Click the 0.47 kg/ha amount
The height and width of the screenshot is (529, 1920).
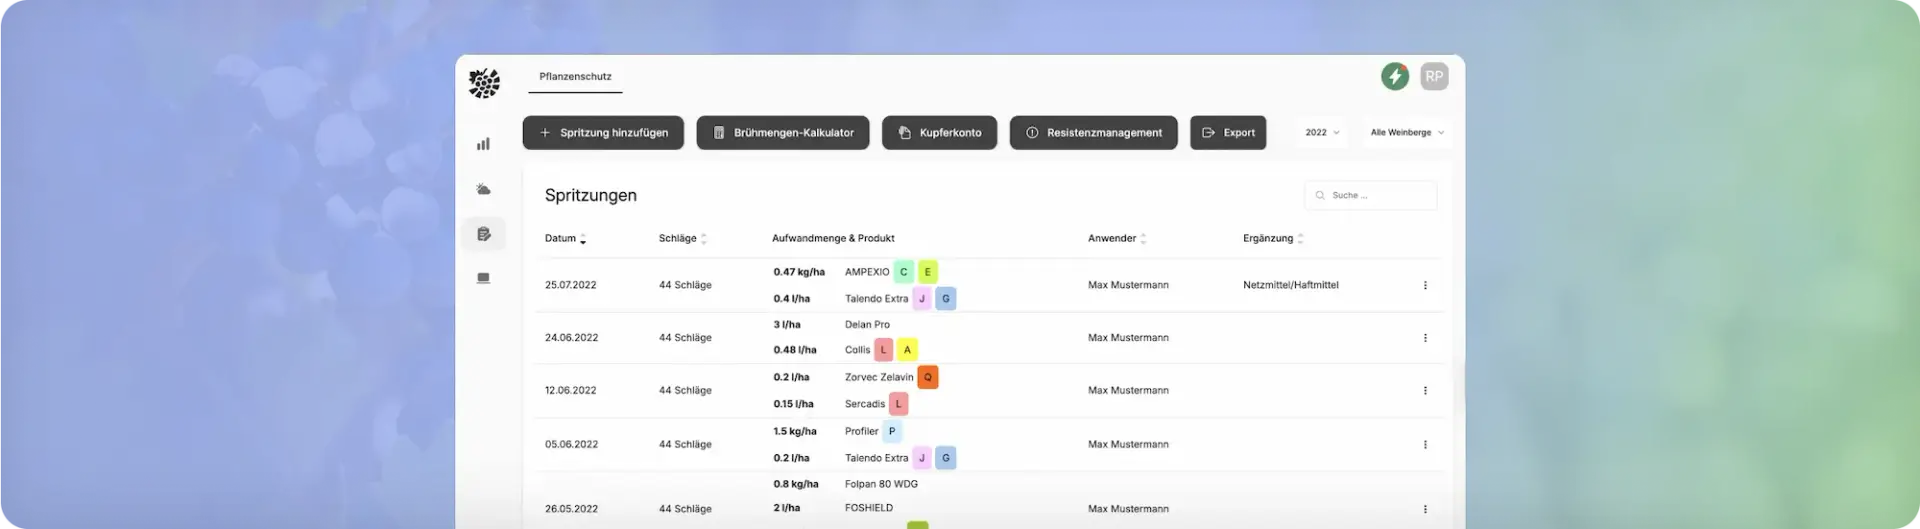[799, 272]
